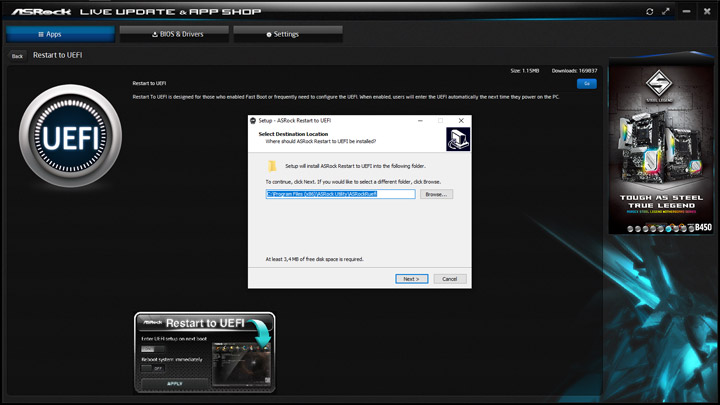The width and height of the screenshot is (720, 405).
Task: Minimize the Setup dialog window
Action: 420,120
